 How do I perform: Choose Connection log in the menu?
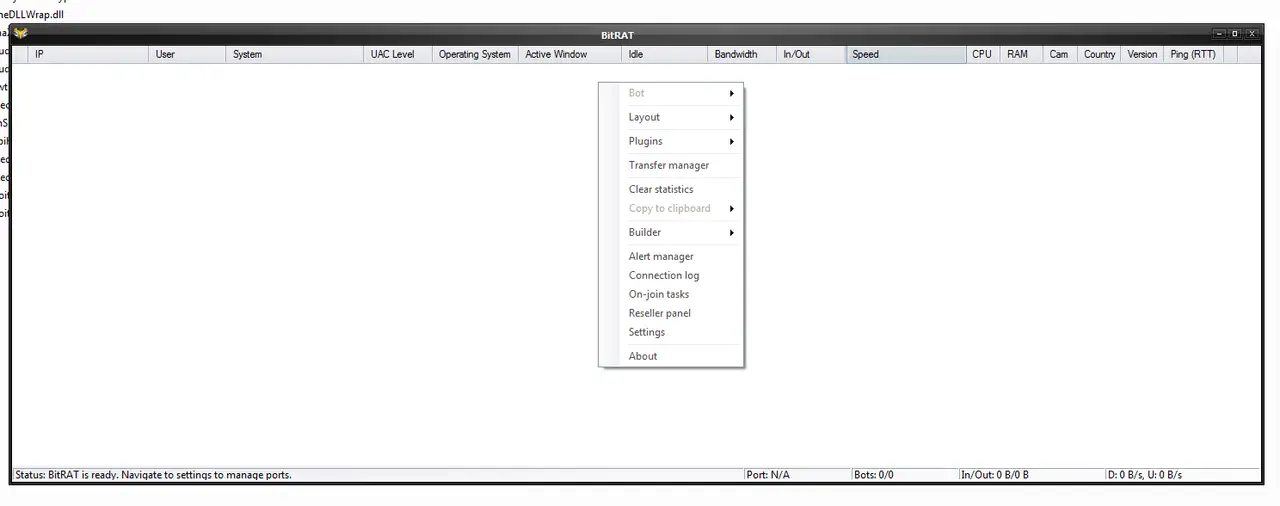pyautogui.click(x=664, y=276)
